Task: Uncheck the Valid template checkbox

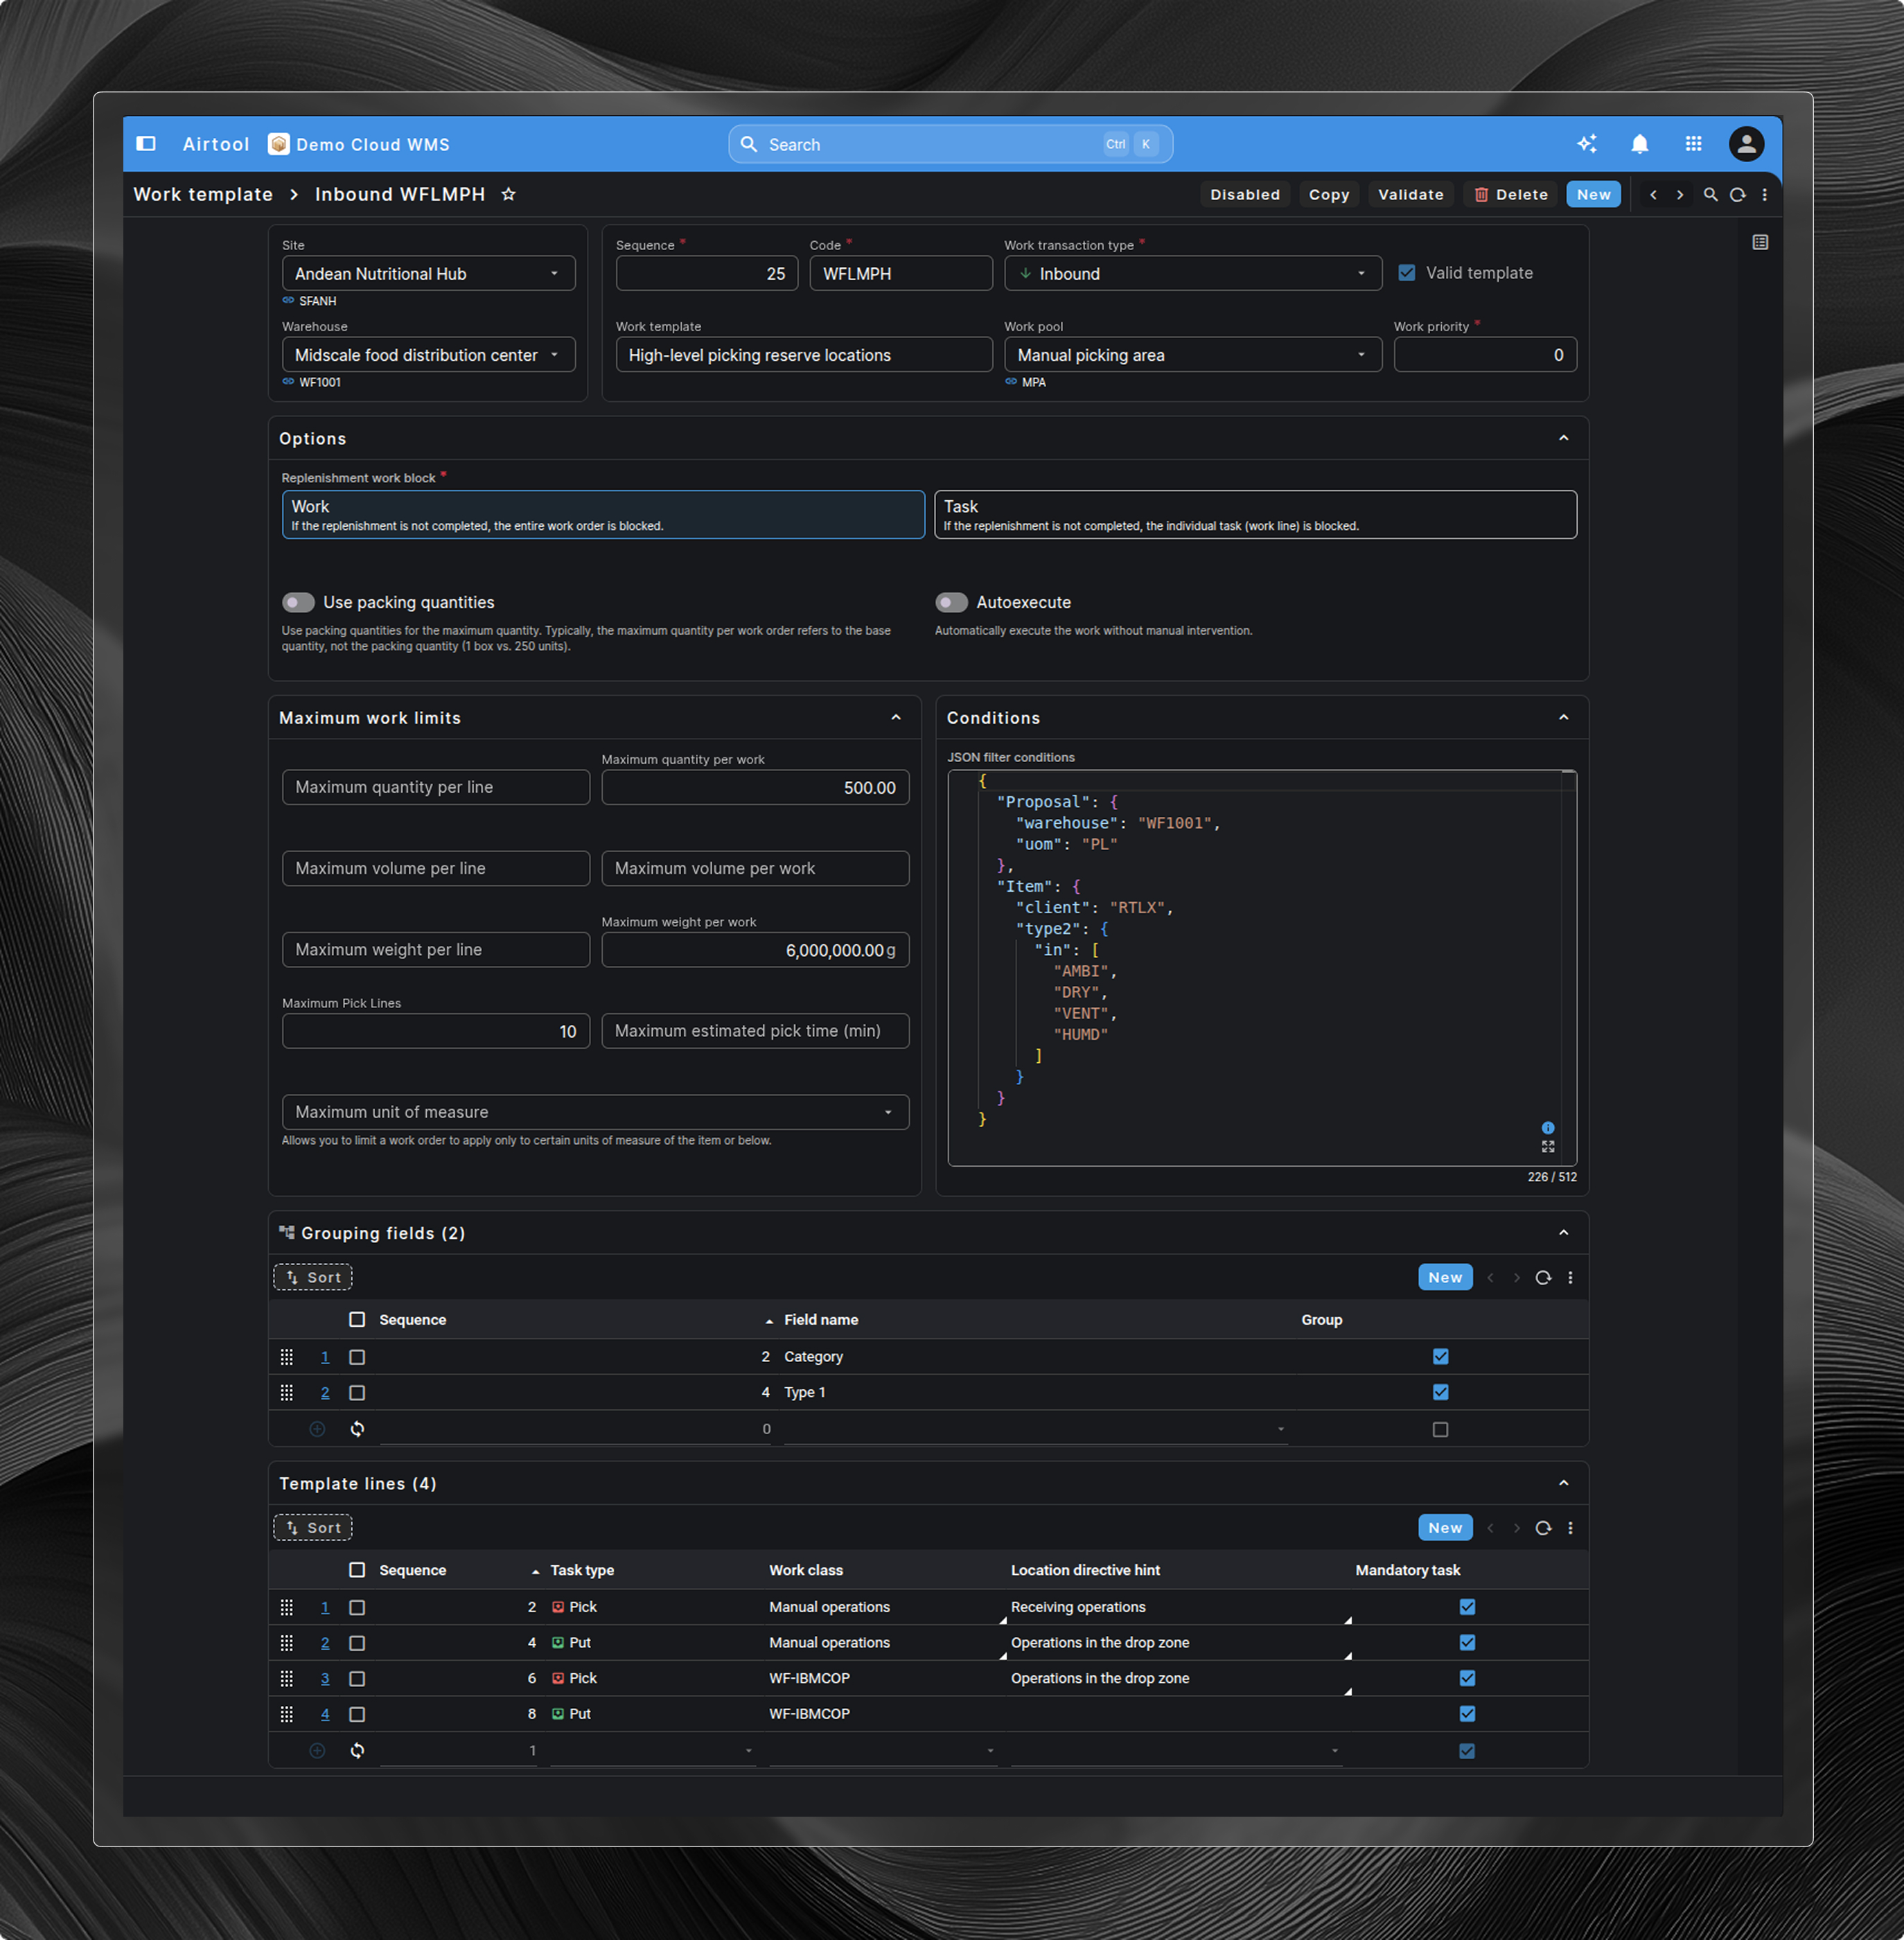Action: click(x=1406, y=273)
